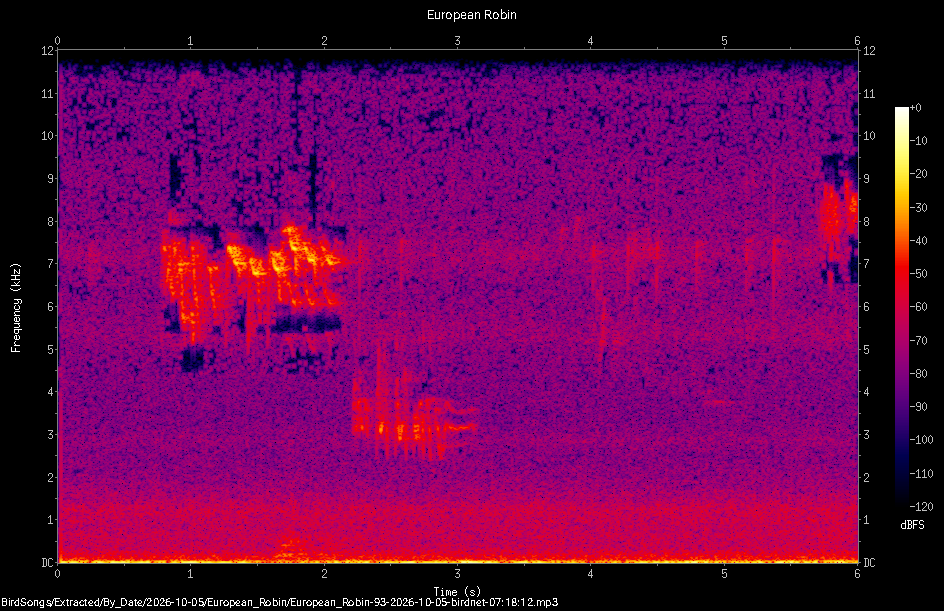Click the '-90' color scale value

(919, 407)
